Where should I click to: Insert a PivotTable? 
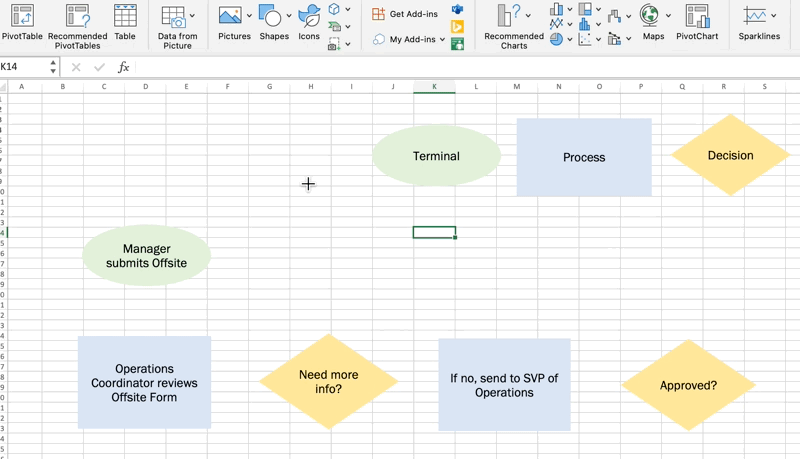tap(22, 22)
